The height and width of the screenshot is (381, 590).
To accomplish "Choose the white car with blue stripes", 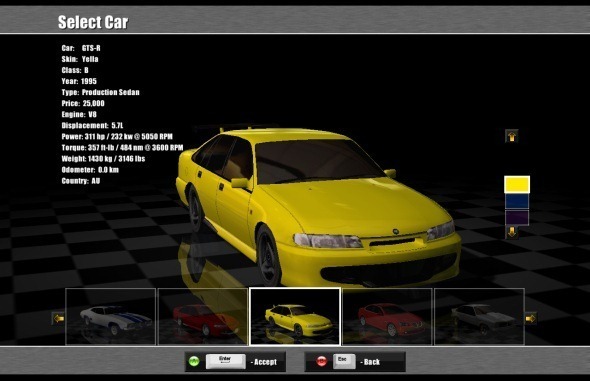I will tap(111, 316).
